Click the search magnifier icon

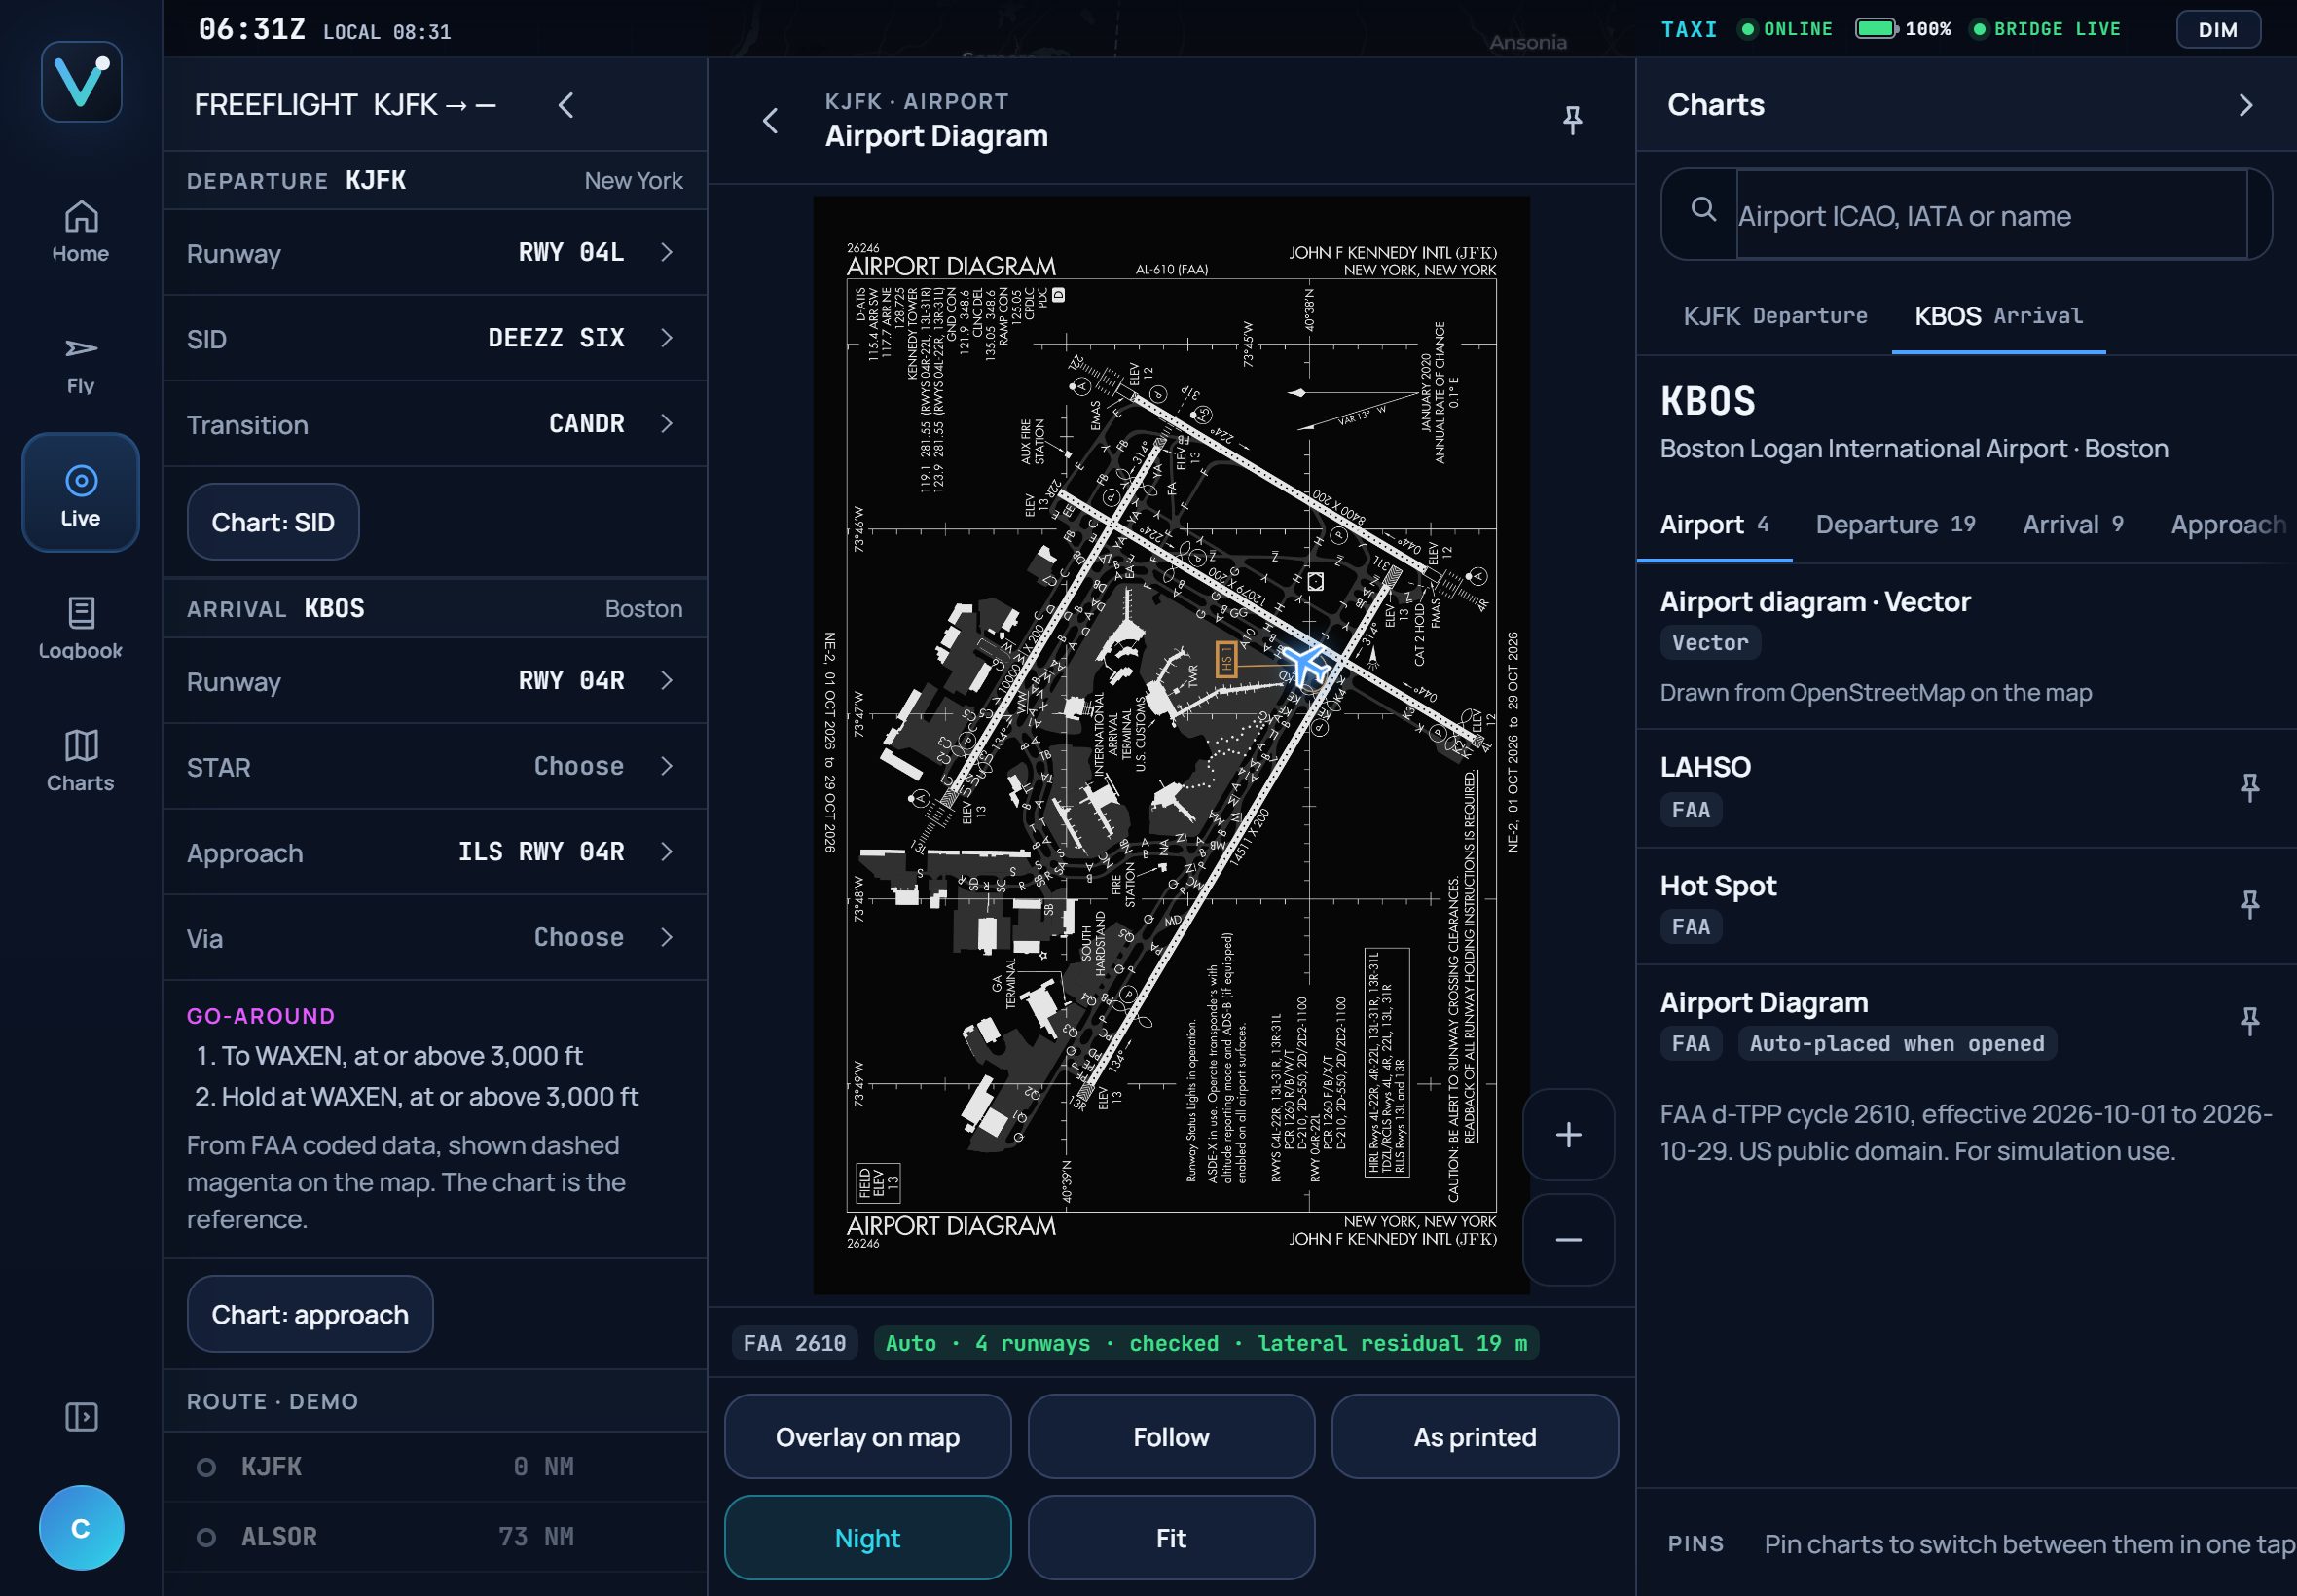coord(1703,209)
